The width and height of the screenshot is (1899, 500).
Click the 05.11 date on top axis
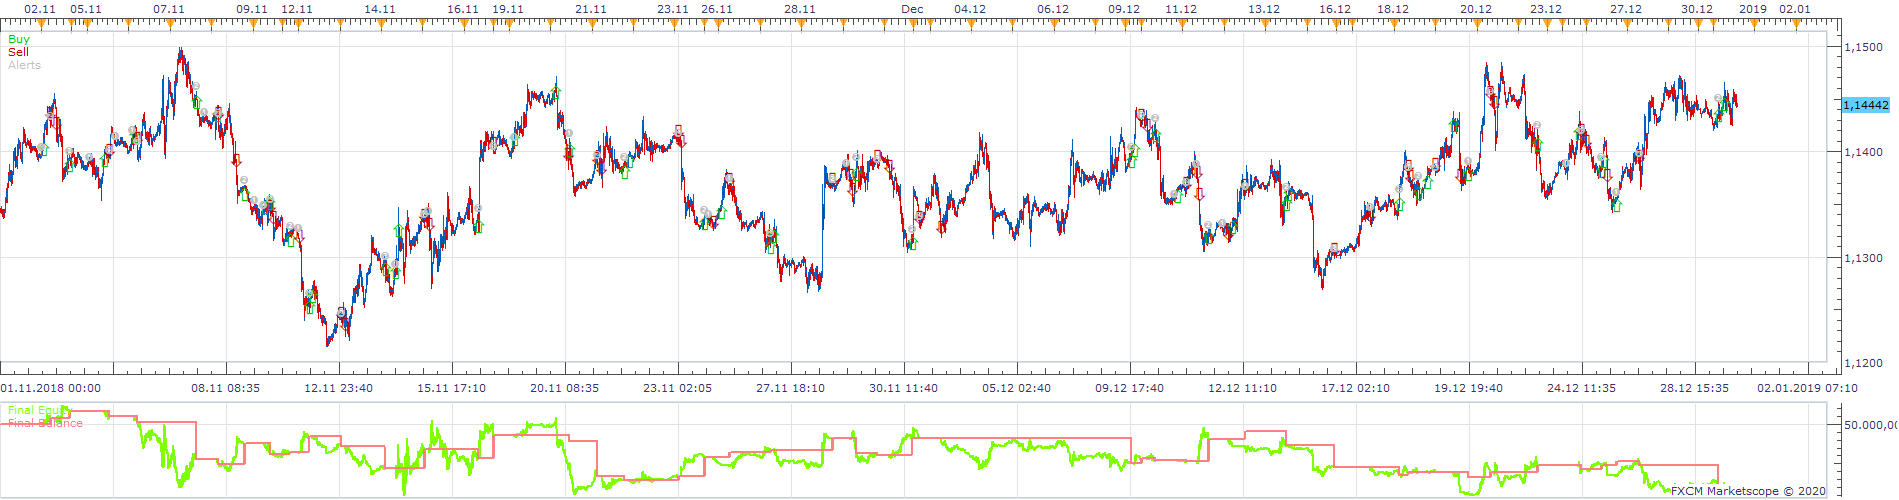pyautogui.click(x=86, y=9)
